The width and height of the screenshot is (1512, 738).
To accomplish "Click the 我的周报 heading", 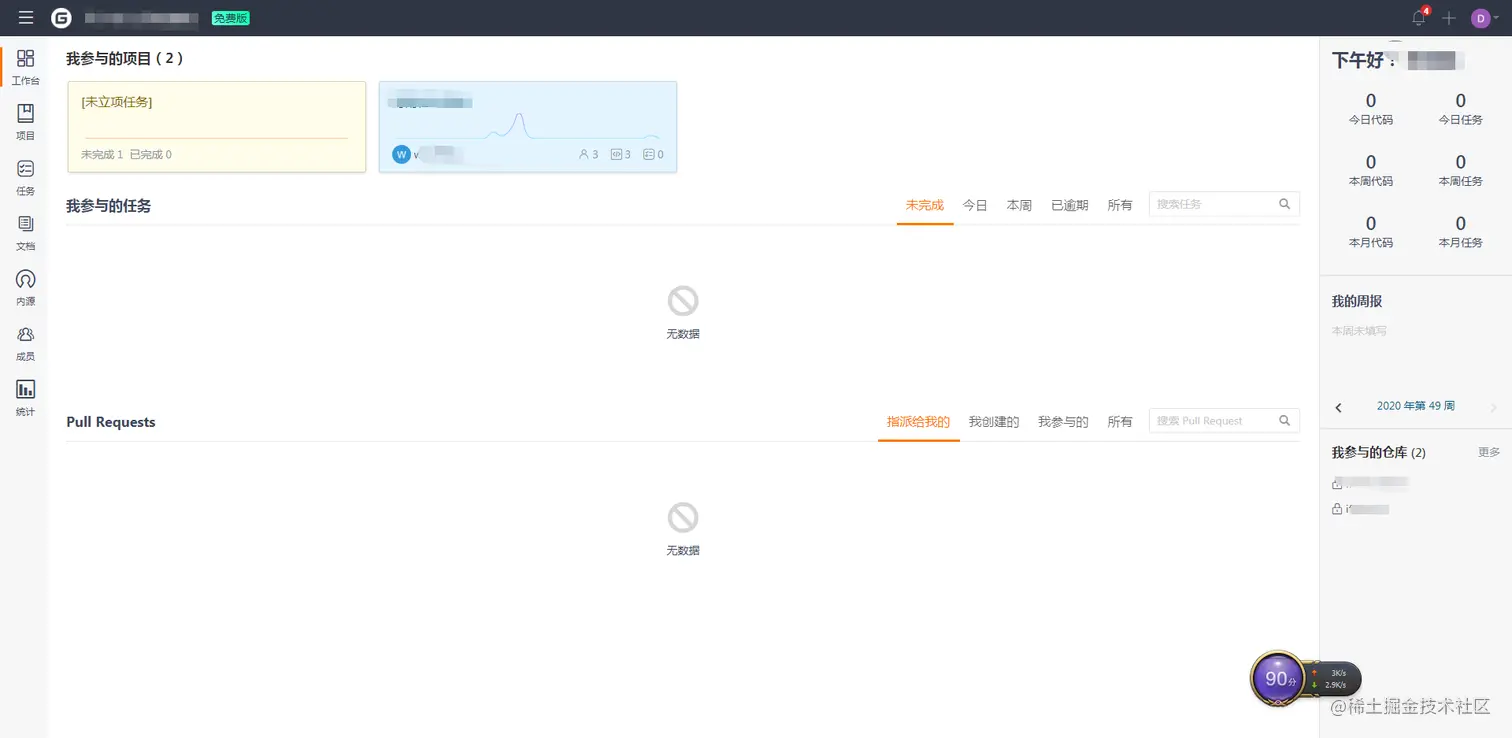I will 1357,301.
